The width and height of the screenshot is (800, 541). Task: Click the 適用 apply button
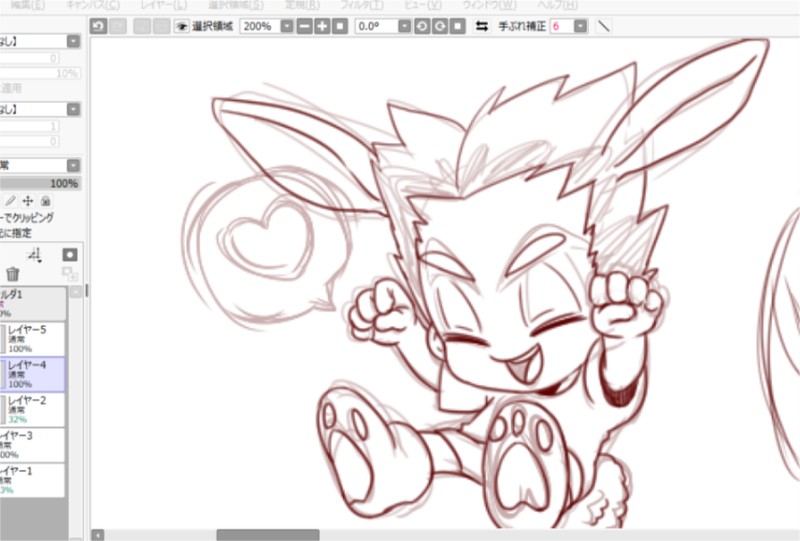pos(11,88)
